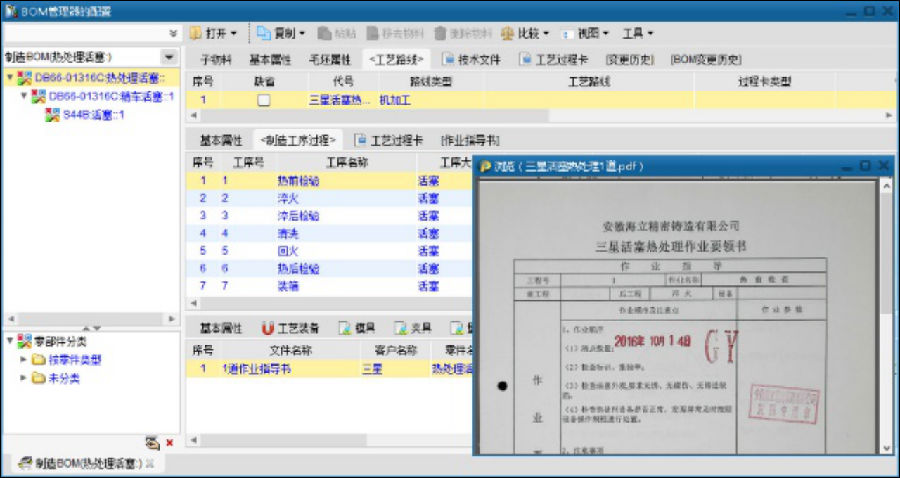Select the 淬火 process row
This screenshot has width=900, height=478.
pyautogui.click(x=288, y=198)
